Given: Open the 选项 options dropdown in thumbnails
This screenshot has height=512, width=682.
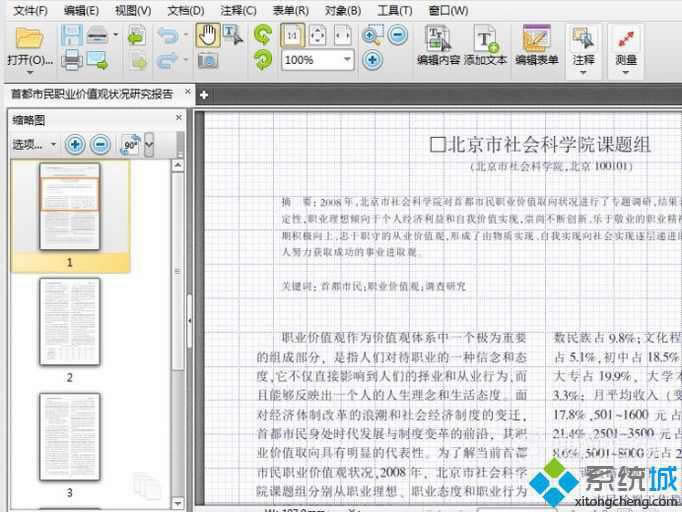Looking at the screenshot, I should (x=34, y=144).
